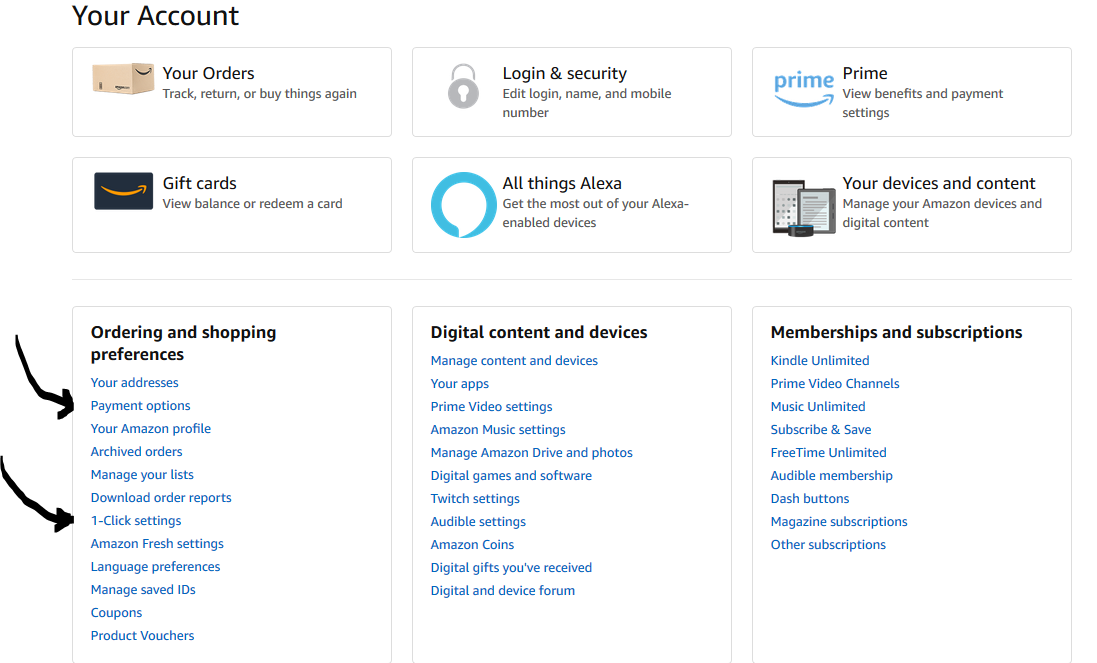Open Kindle Unlimited membership link
This screenshot has width=1097, height=663.
(x=819, y=361)
